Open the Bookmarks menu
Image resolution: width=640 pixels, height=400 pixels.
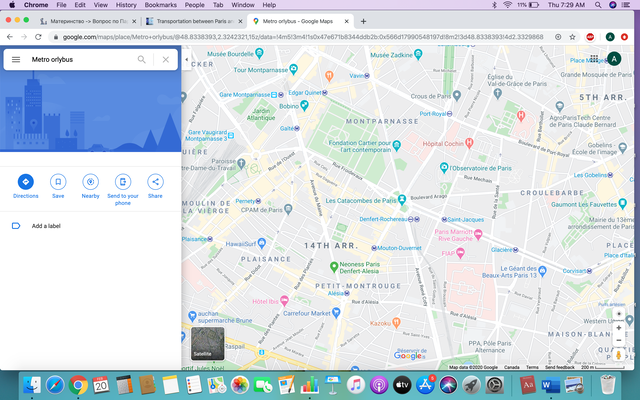(161, 5)
